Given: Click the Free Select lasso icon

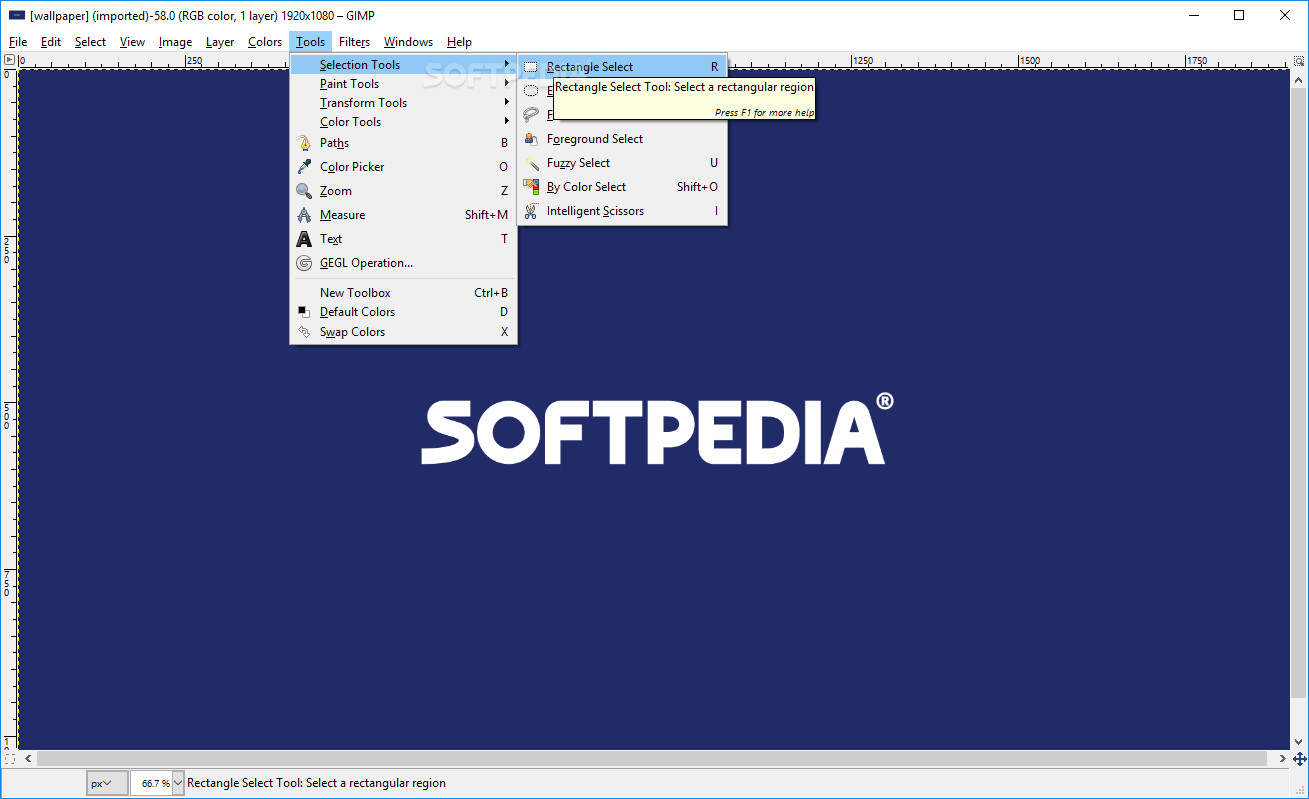Looking at the screenshot, I should pyautogui.click(x=531, y=115).
